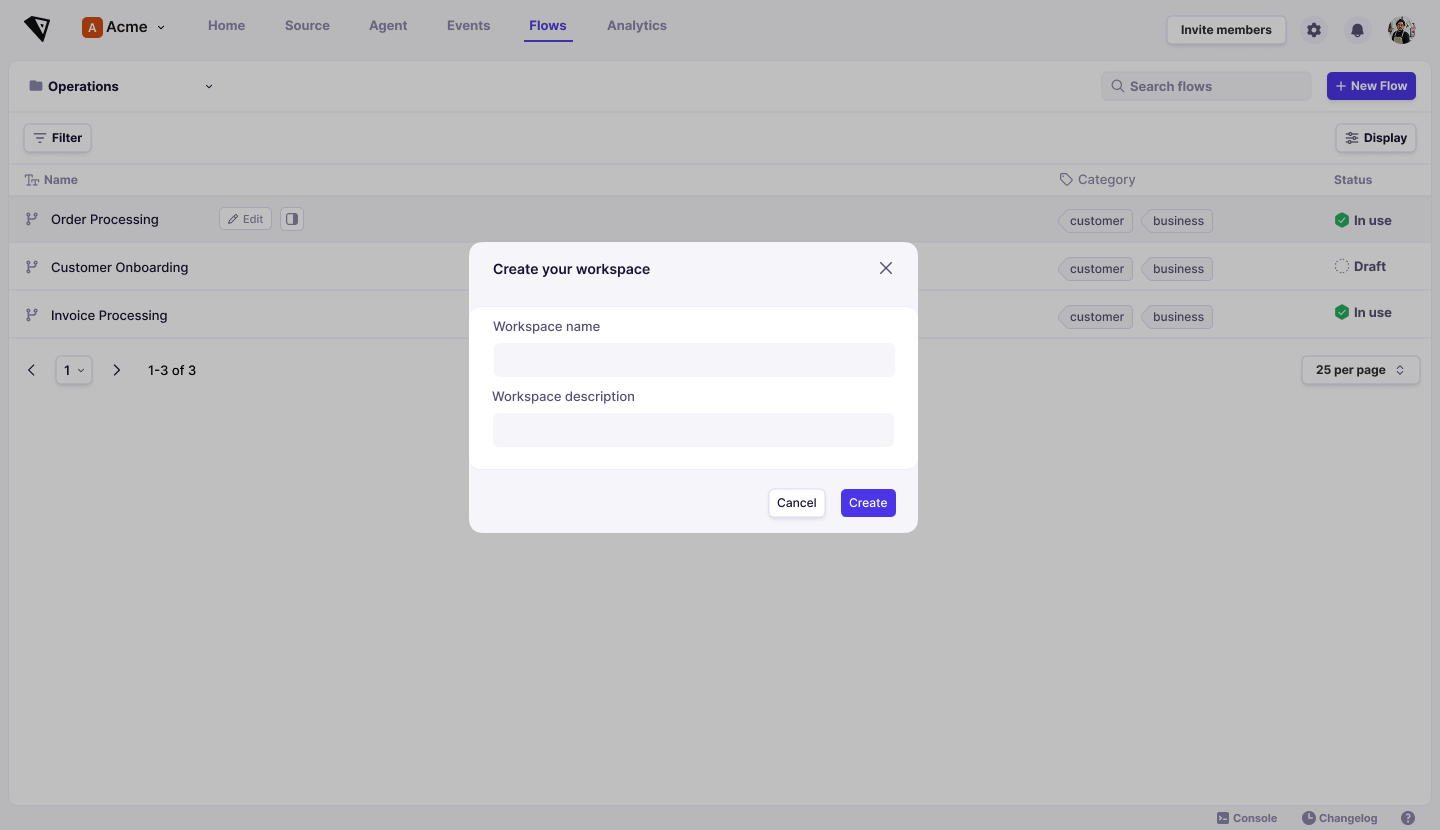The image size is (1440, 830).
Task: Click the Create button in the dialog
Action: [868, 503]
